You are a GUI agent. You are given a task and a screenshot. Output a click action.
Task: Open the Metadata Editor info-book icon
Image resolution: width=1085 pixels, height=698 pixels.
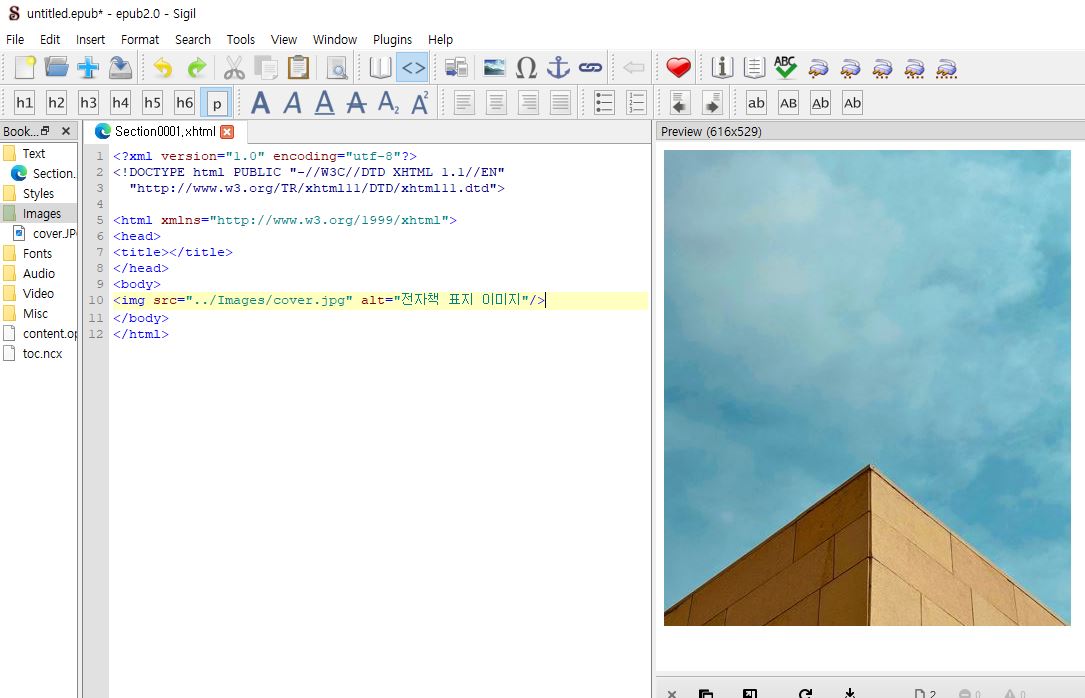click(x=722, y=68)
